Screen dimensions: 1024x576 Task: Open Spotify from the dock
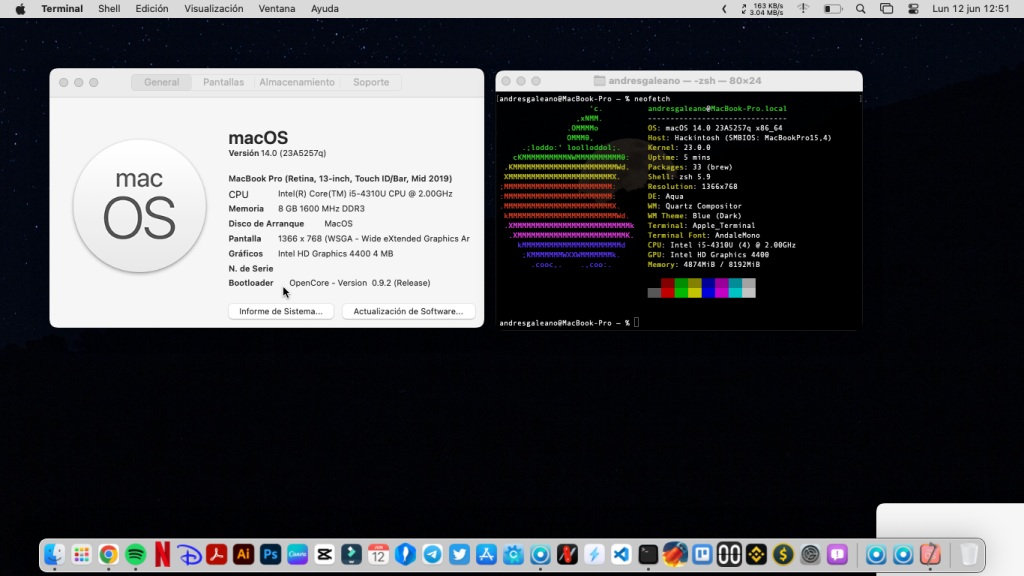136,554
